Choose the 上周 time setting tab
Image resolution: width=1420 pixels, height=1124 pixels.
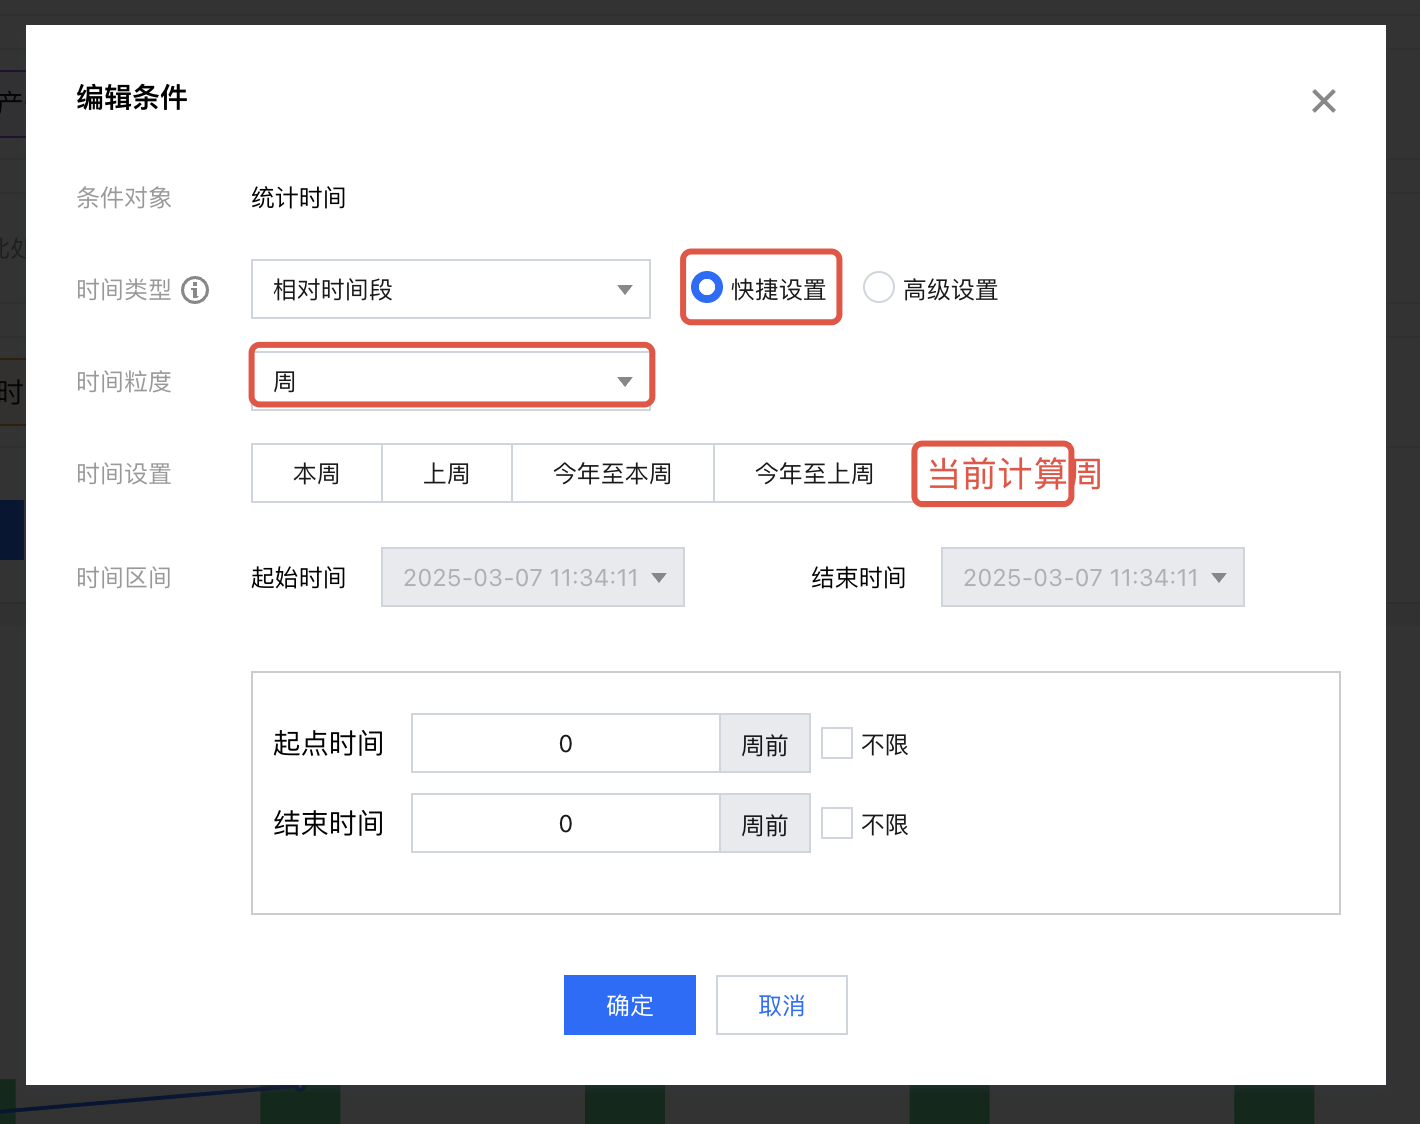tap(446, 473)
